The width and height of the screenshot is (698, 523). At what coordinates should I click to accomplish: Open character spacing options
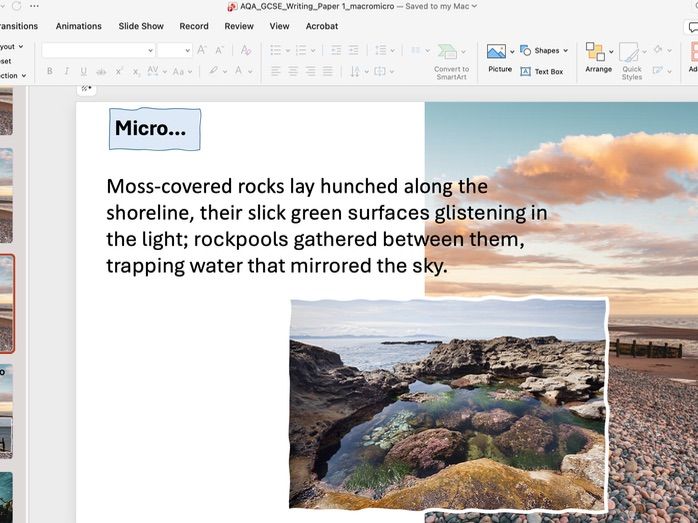[153, 71]
